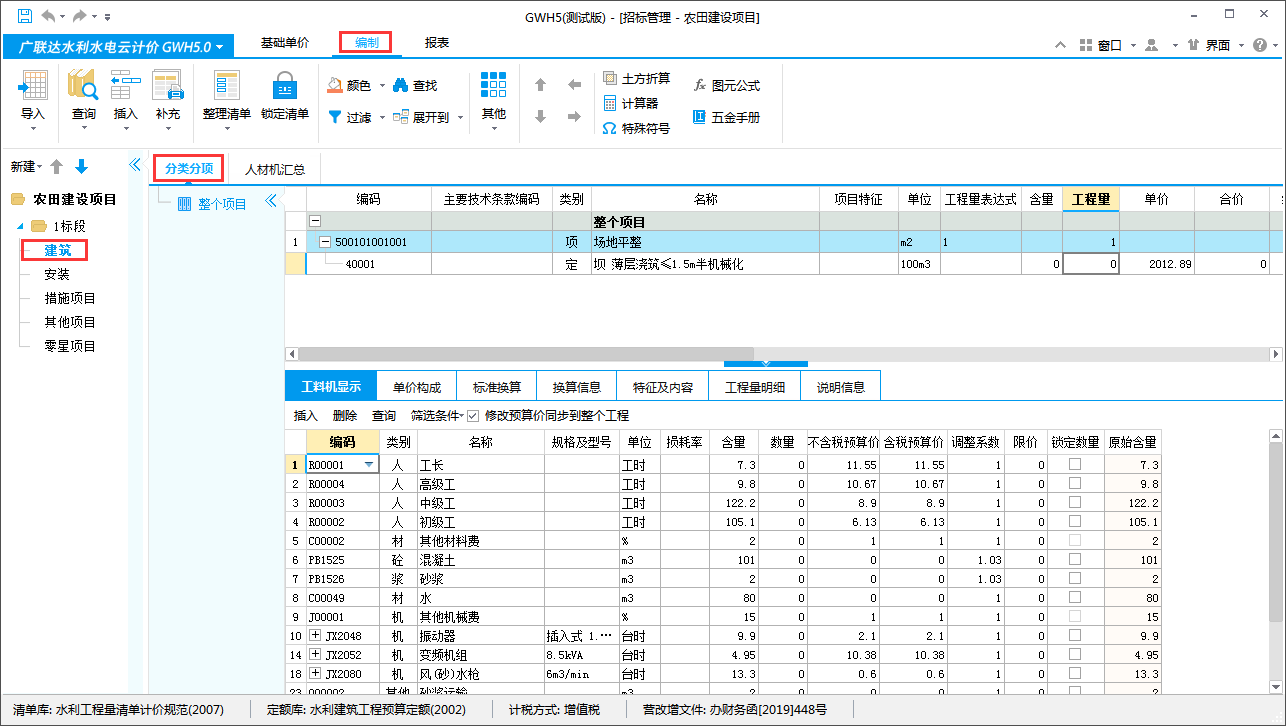The image size is (1286, 726).
Task: Toggle 锁定数量 checkbox for 变频机组 row
Action: pos(1075,655)
